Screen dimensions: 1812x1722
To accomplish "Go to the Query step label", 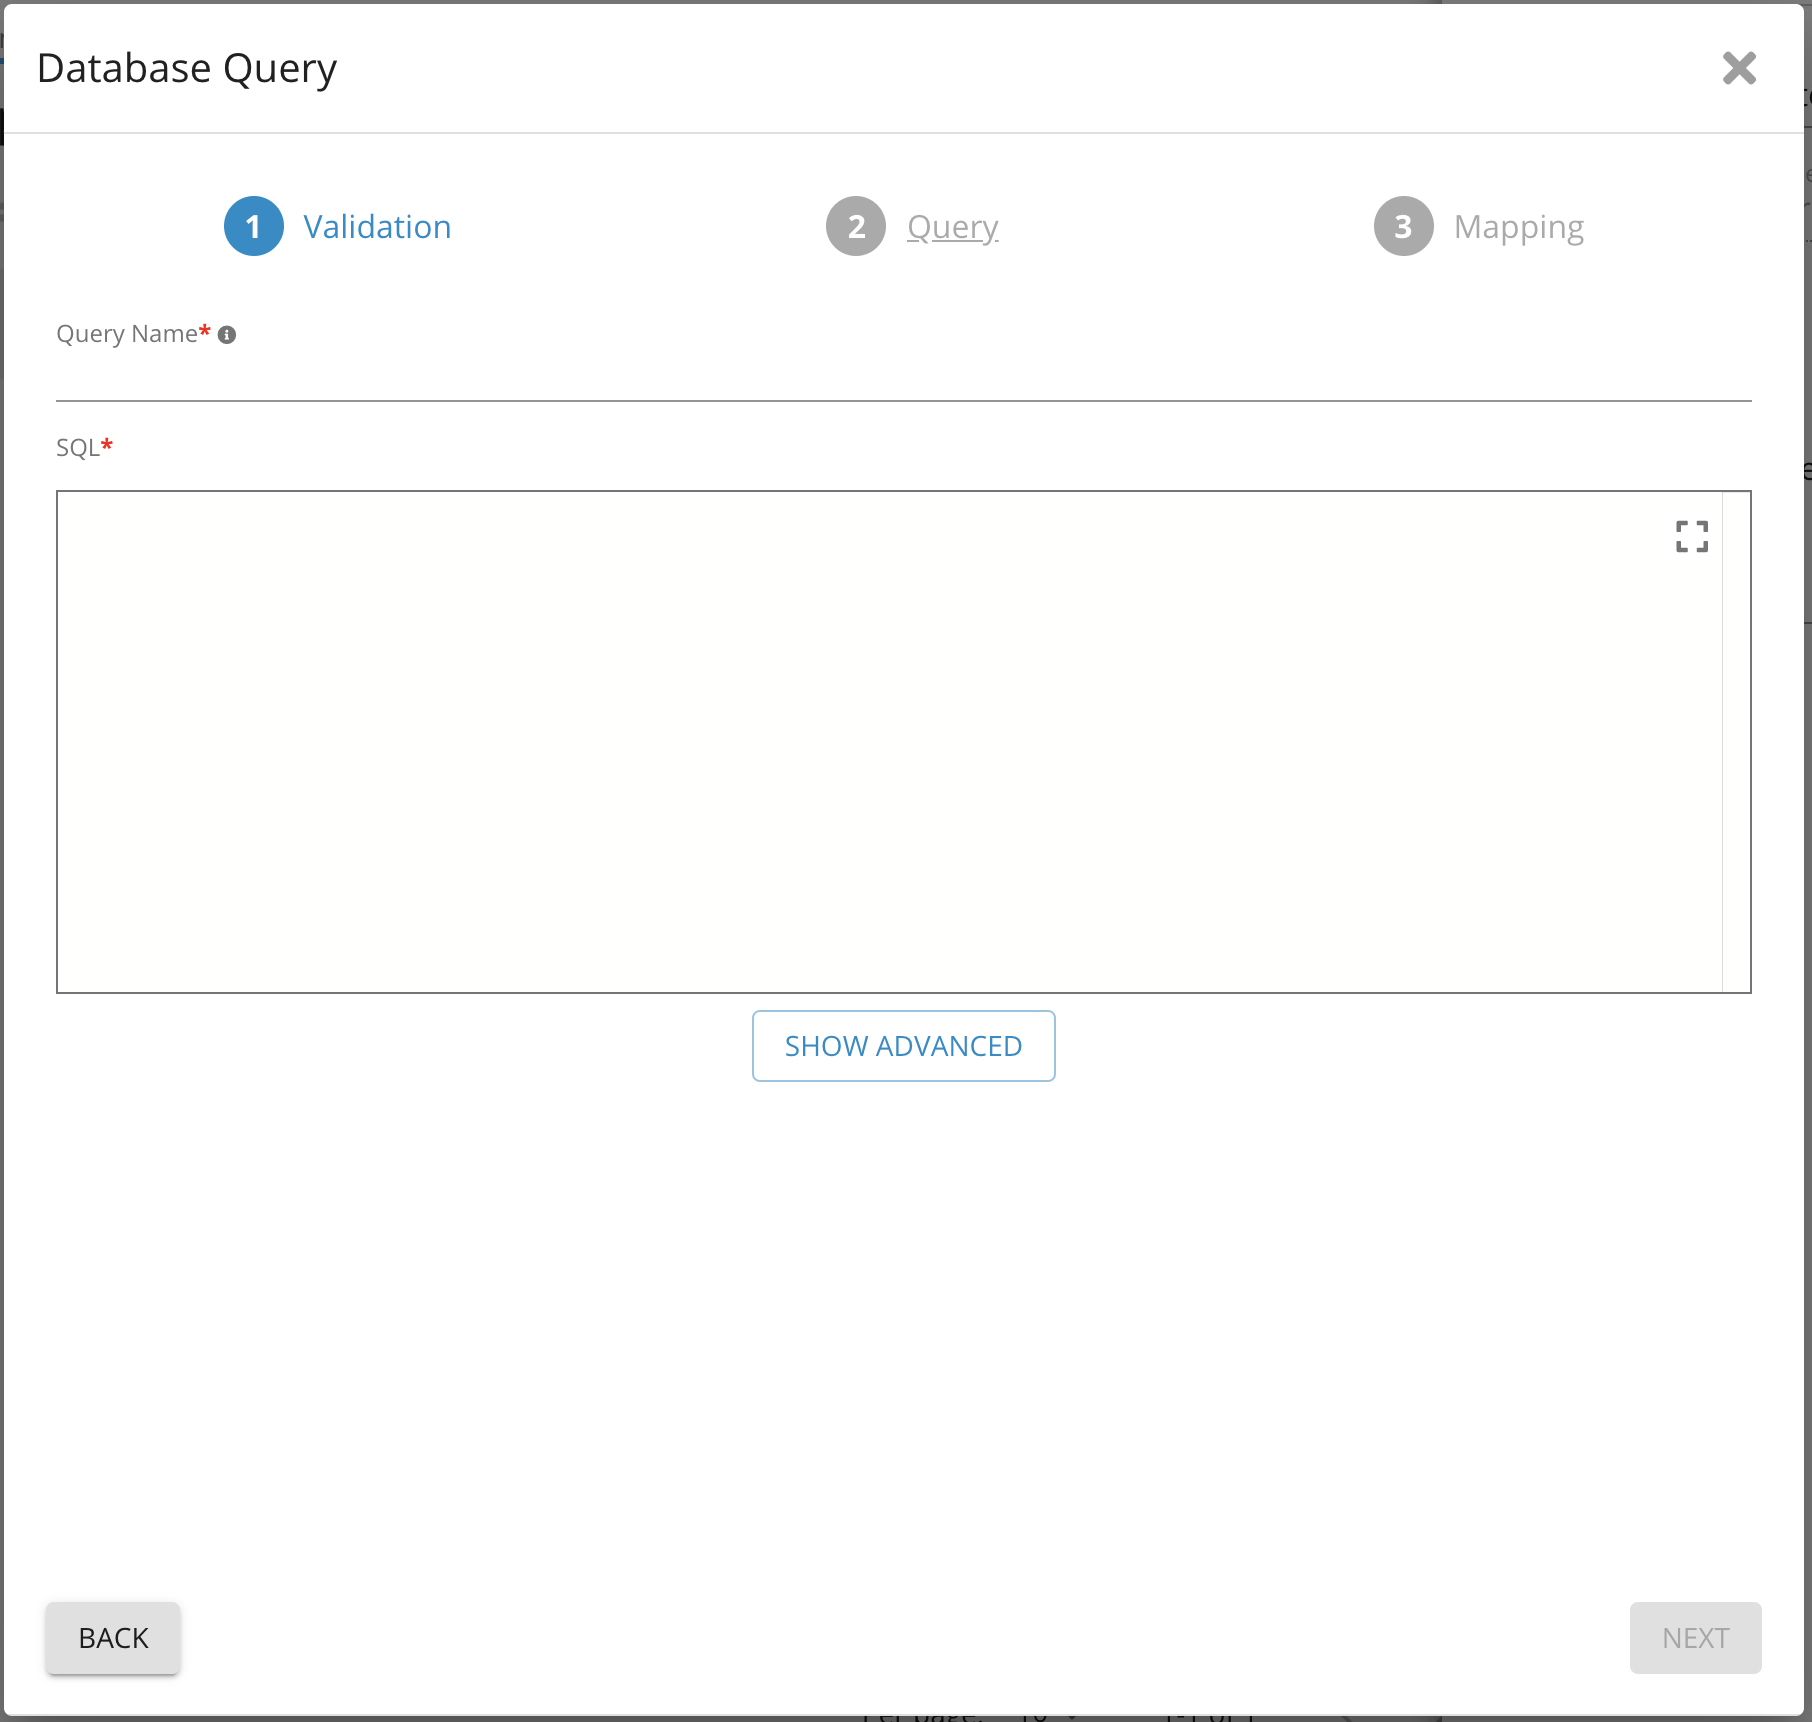I will coord(952,227).
